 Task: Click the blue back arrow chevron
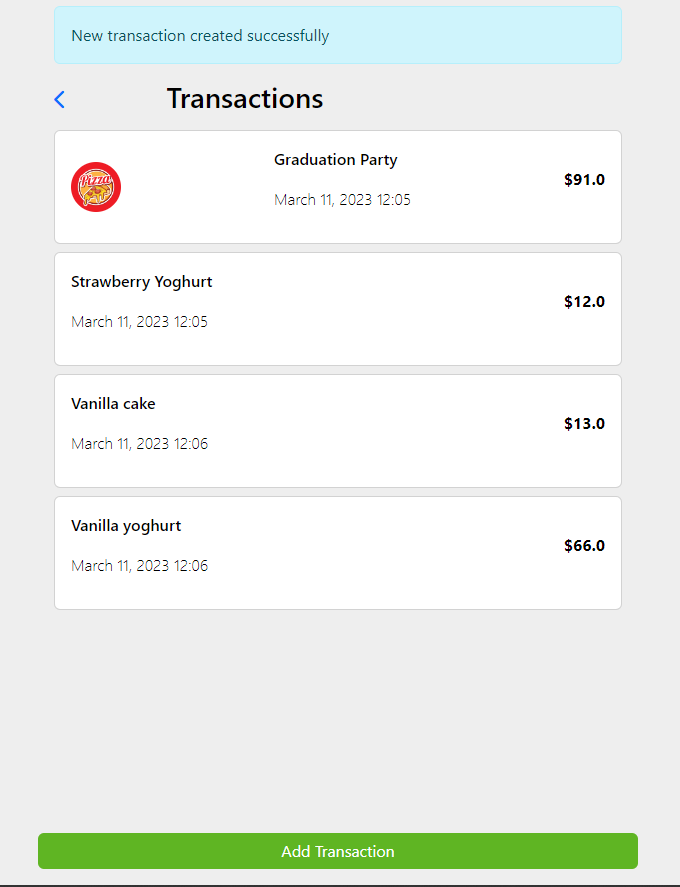[x=59, y=99]
